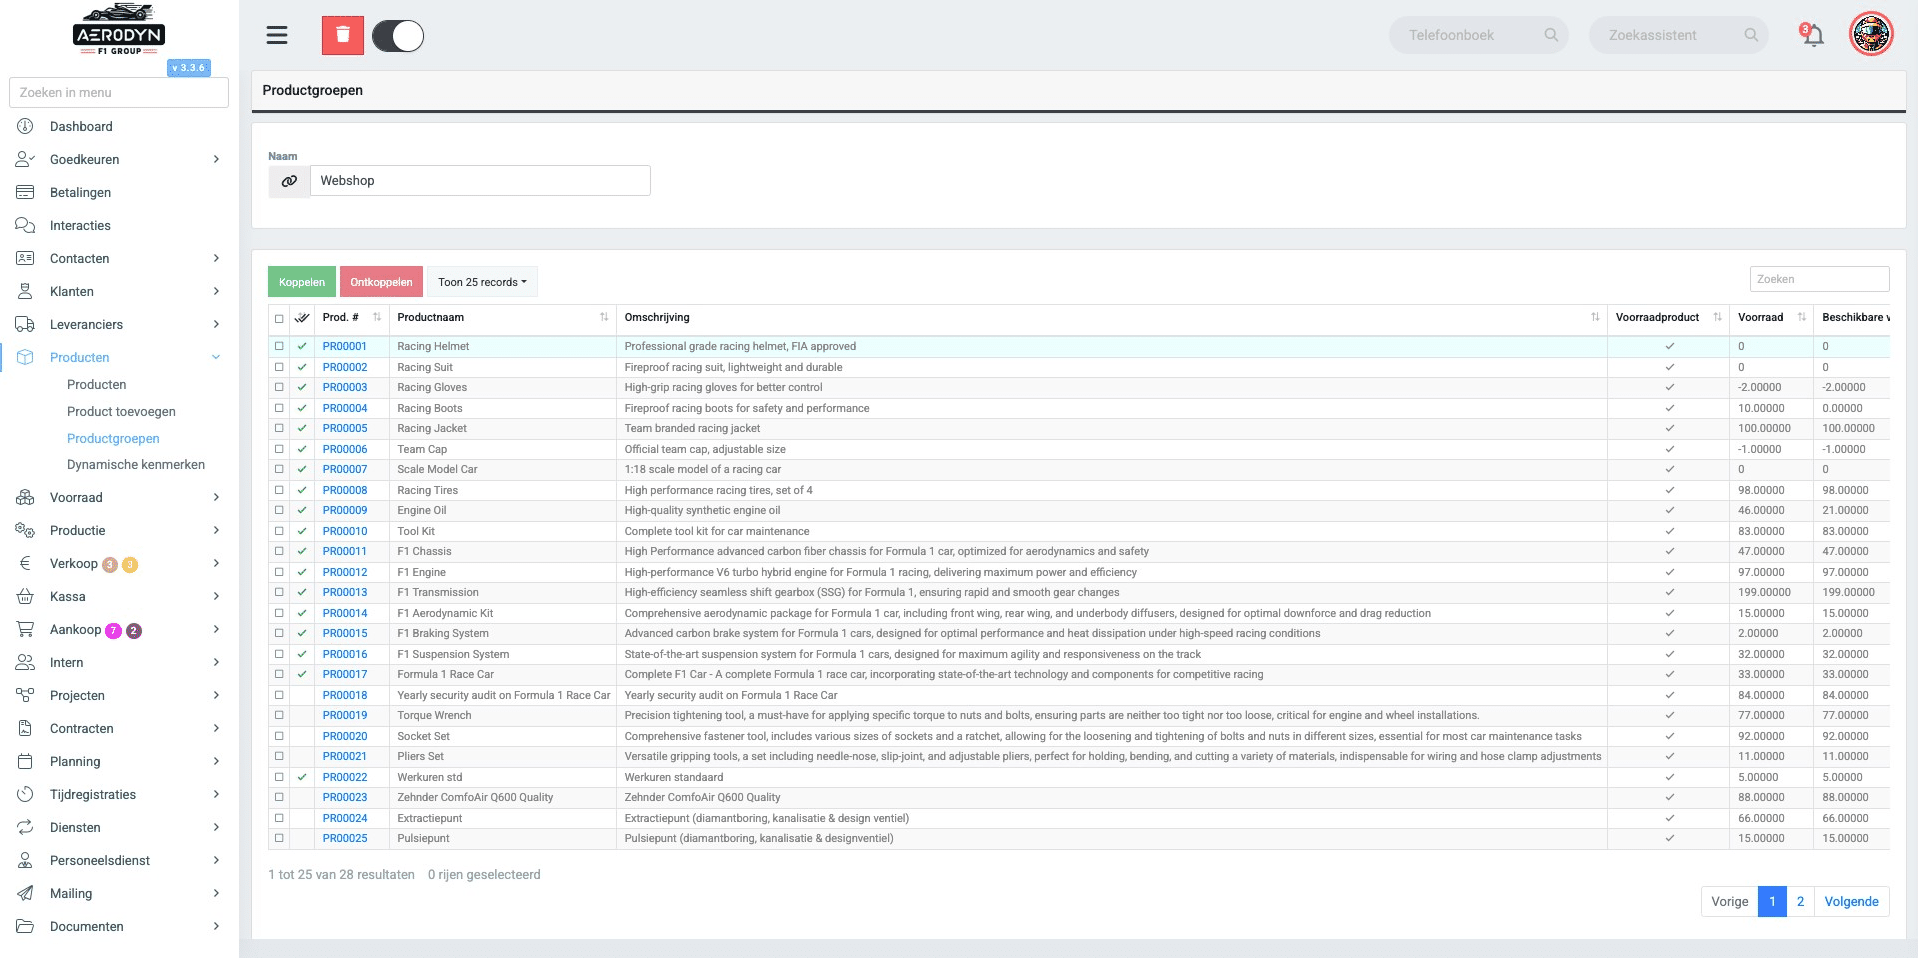
Task: Go to page 2 of results
Action: (x=1800, y=901)
